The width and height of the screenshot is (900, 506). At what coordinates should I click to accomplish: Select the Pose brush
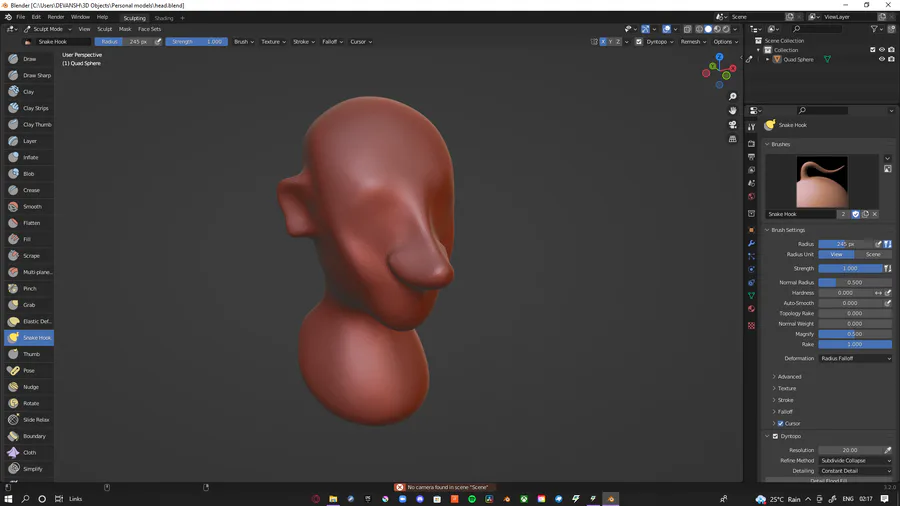(x=29, y=371)
